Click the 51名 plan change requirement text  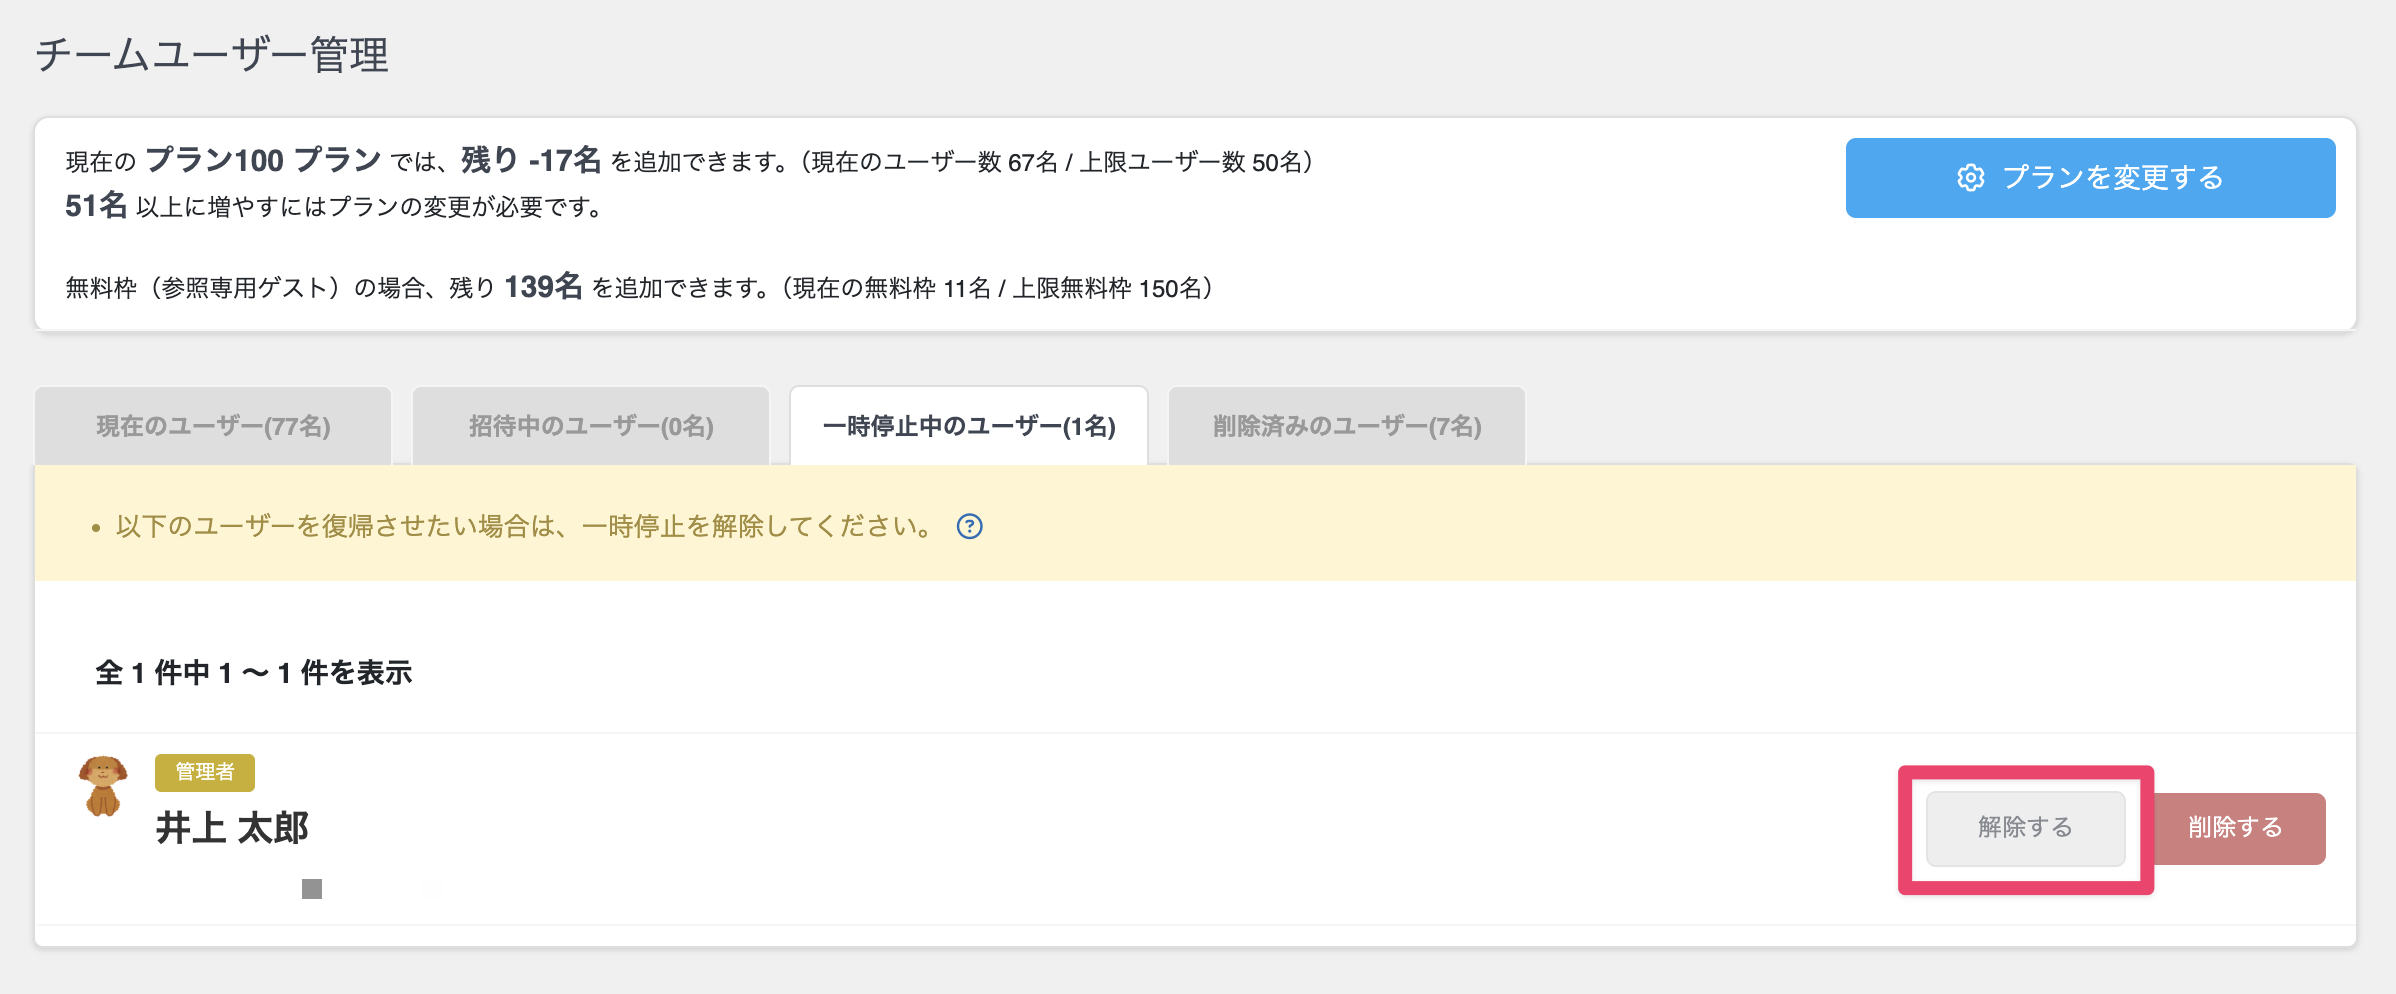96,206
